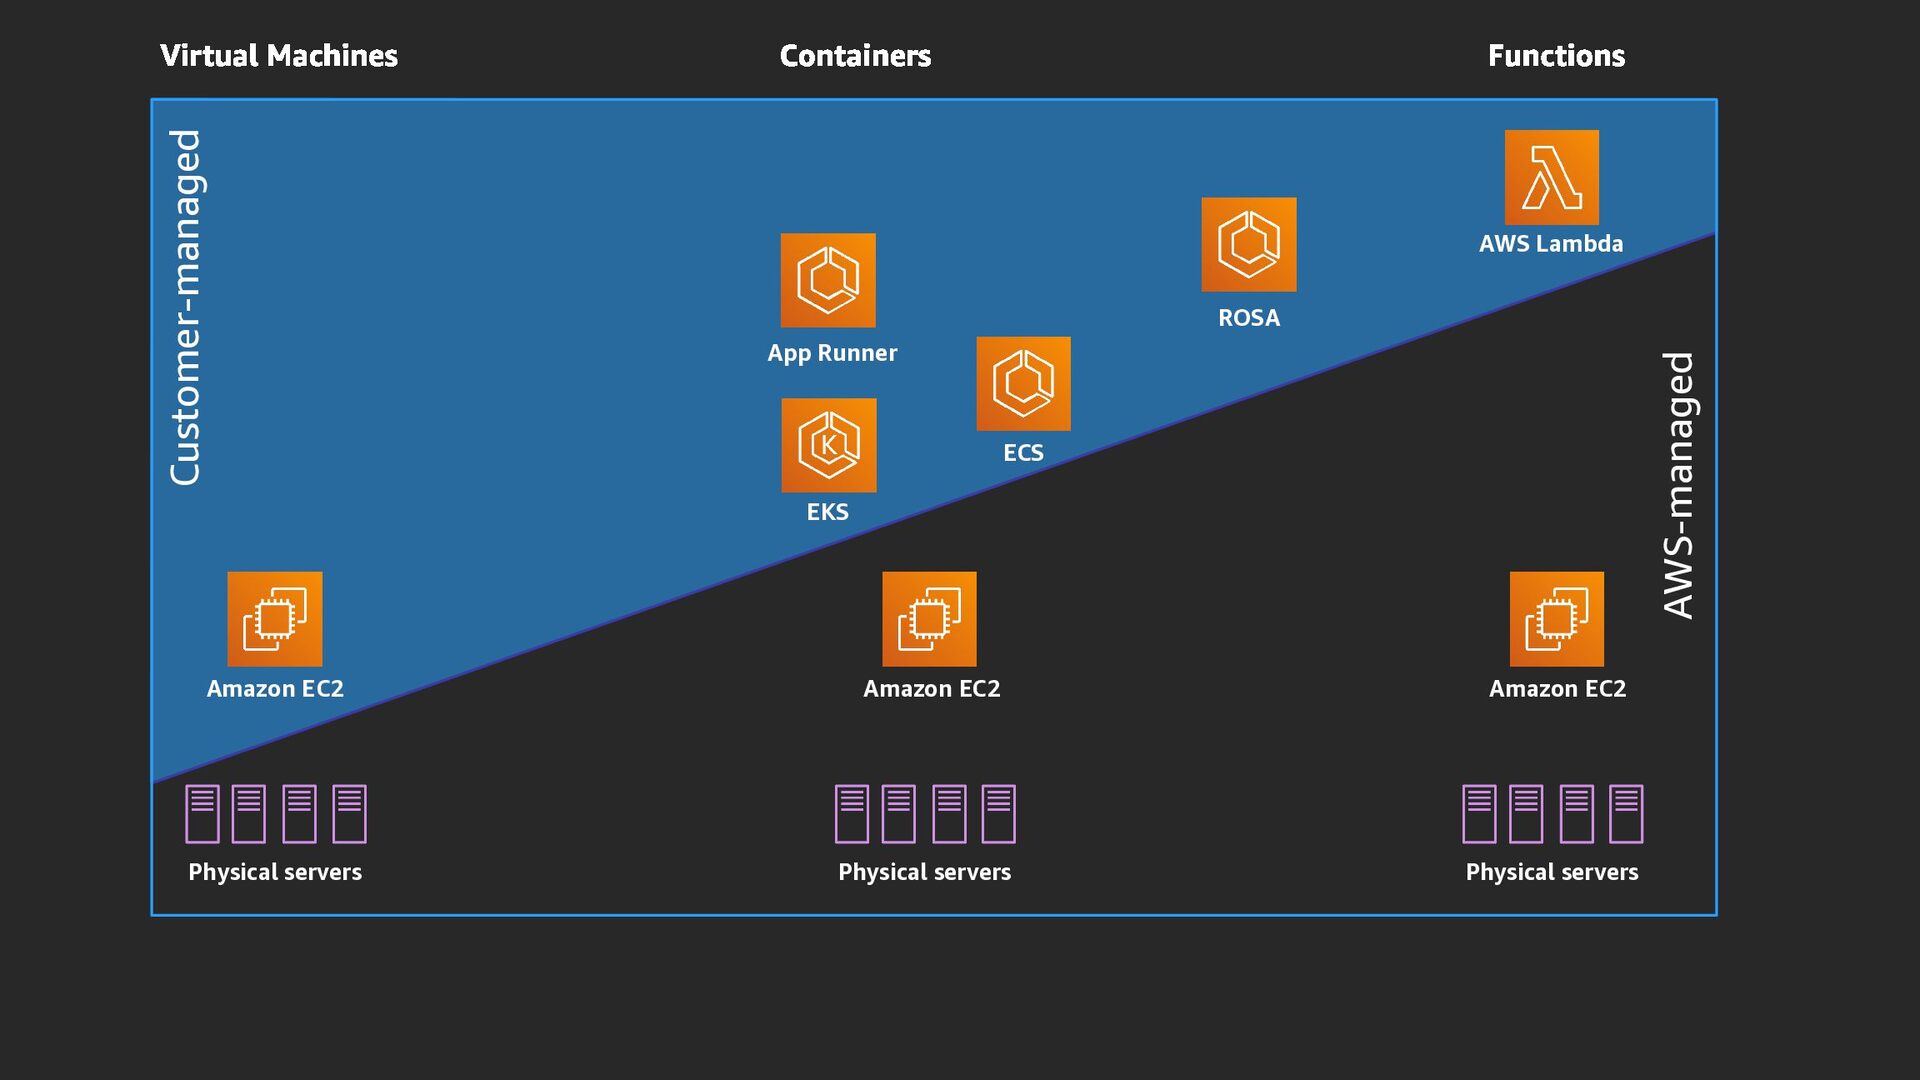The image size is (1920, 1080).
Task: Click Physical servers label under Containers column
Action: coord(924,872)
